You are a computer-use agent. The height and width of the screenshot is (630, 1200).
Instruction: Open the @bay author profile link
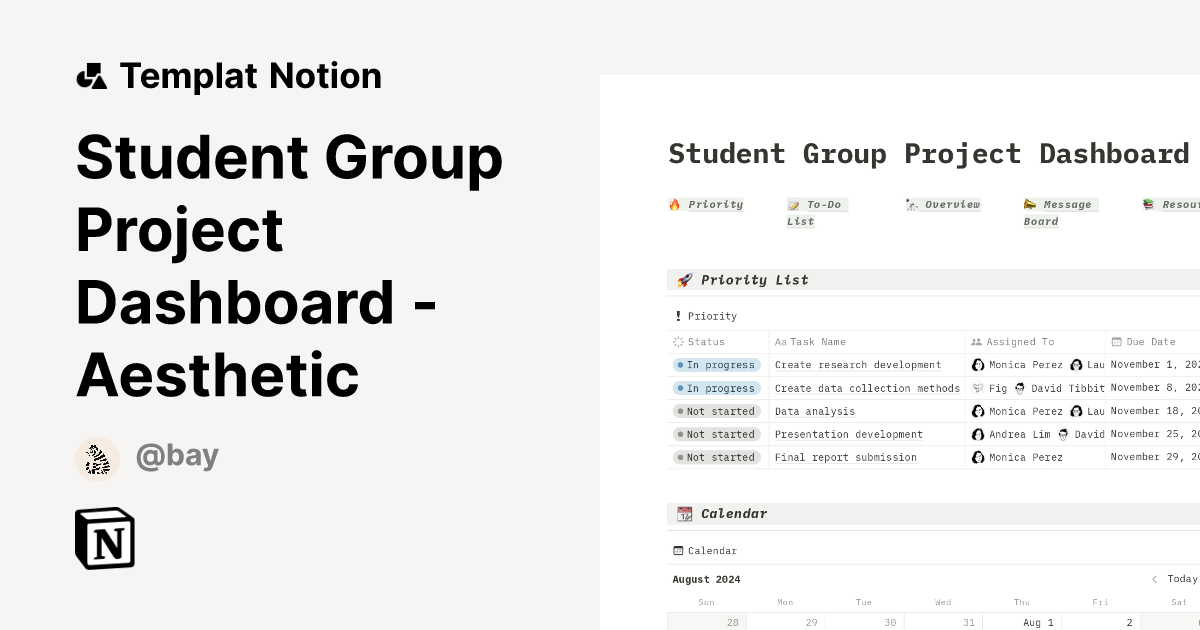(177, 456)
